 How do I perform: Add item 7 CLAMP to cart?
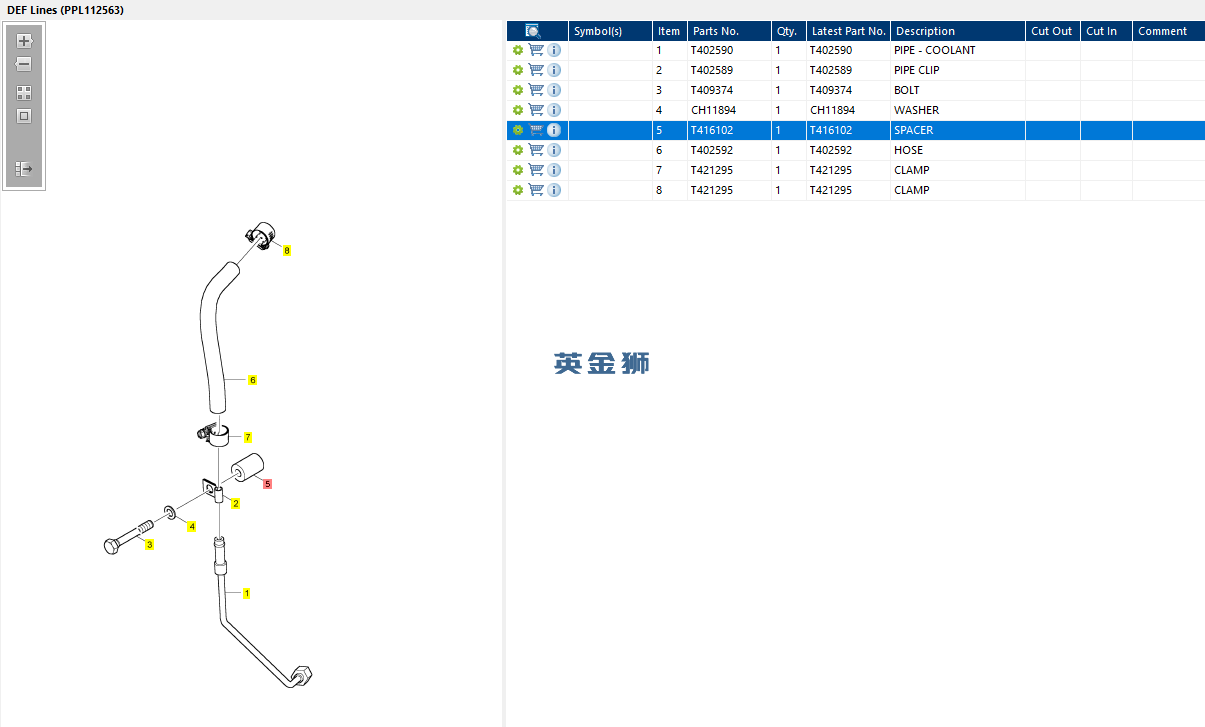[536, 170]
